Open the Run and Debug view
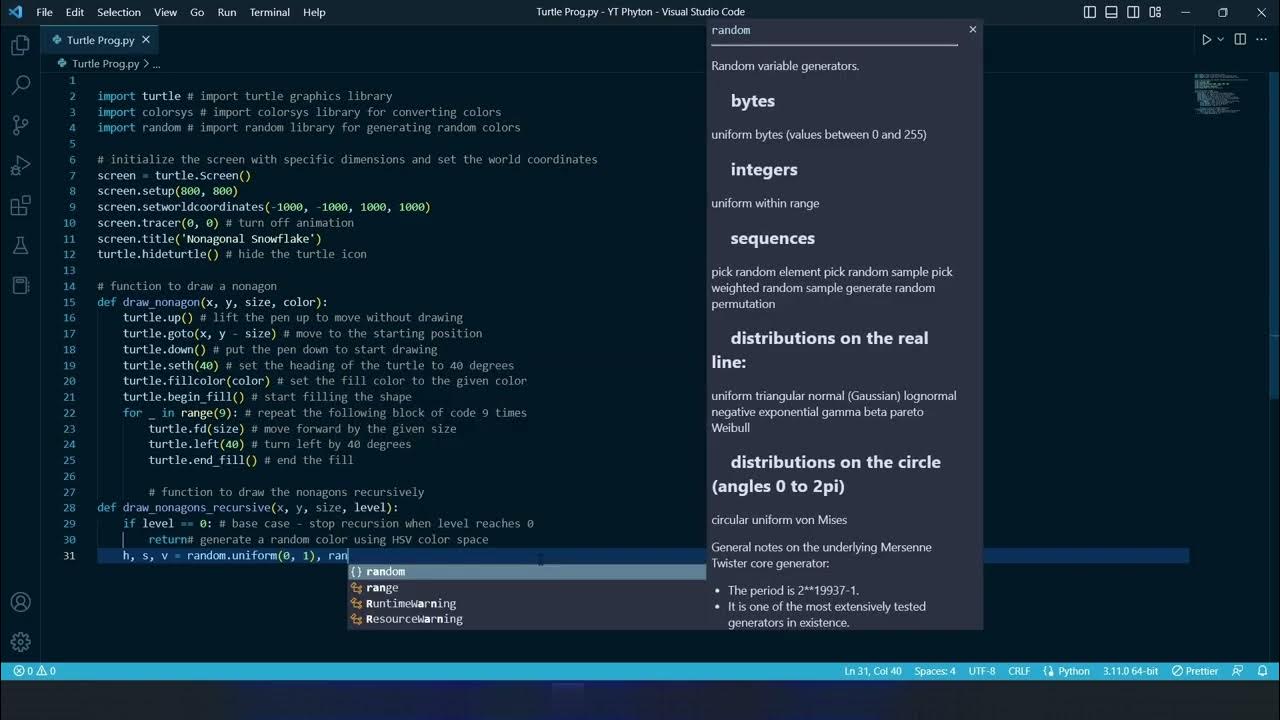Screen dimensions: 1280x720 click(x=20, y=165)
